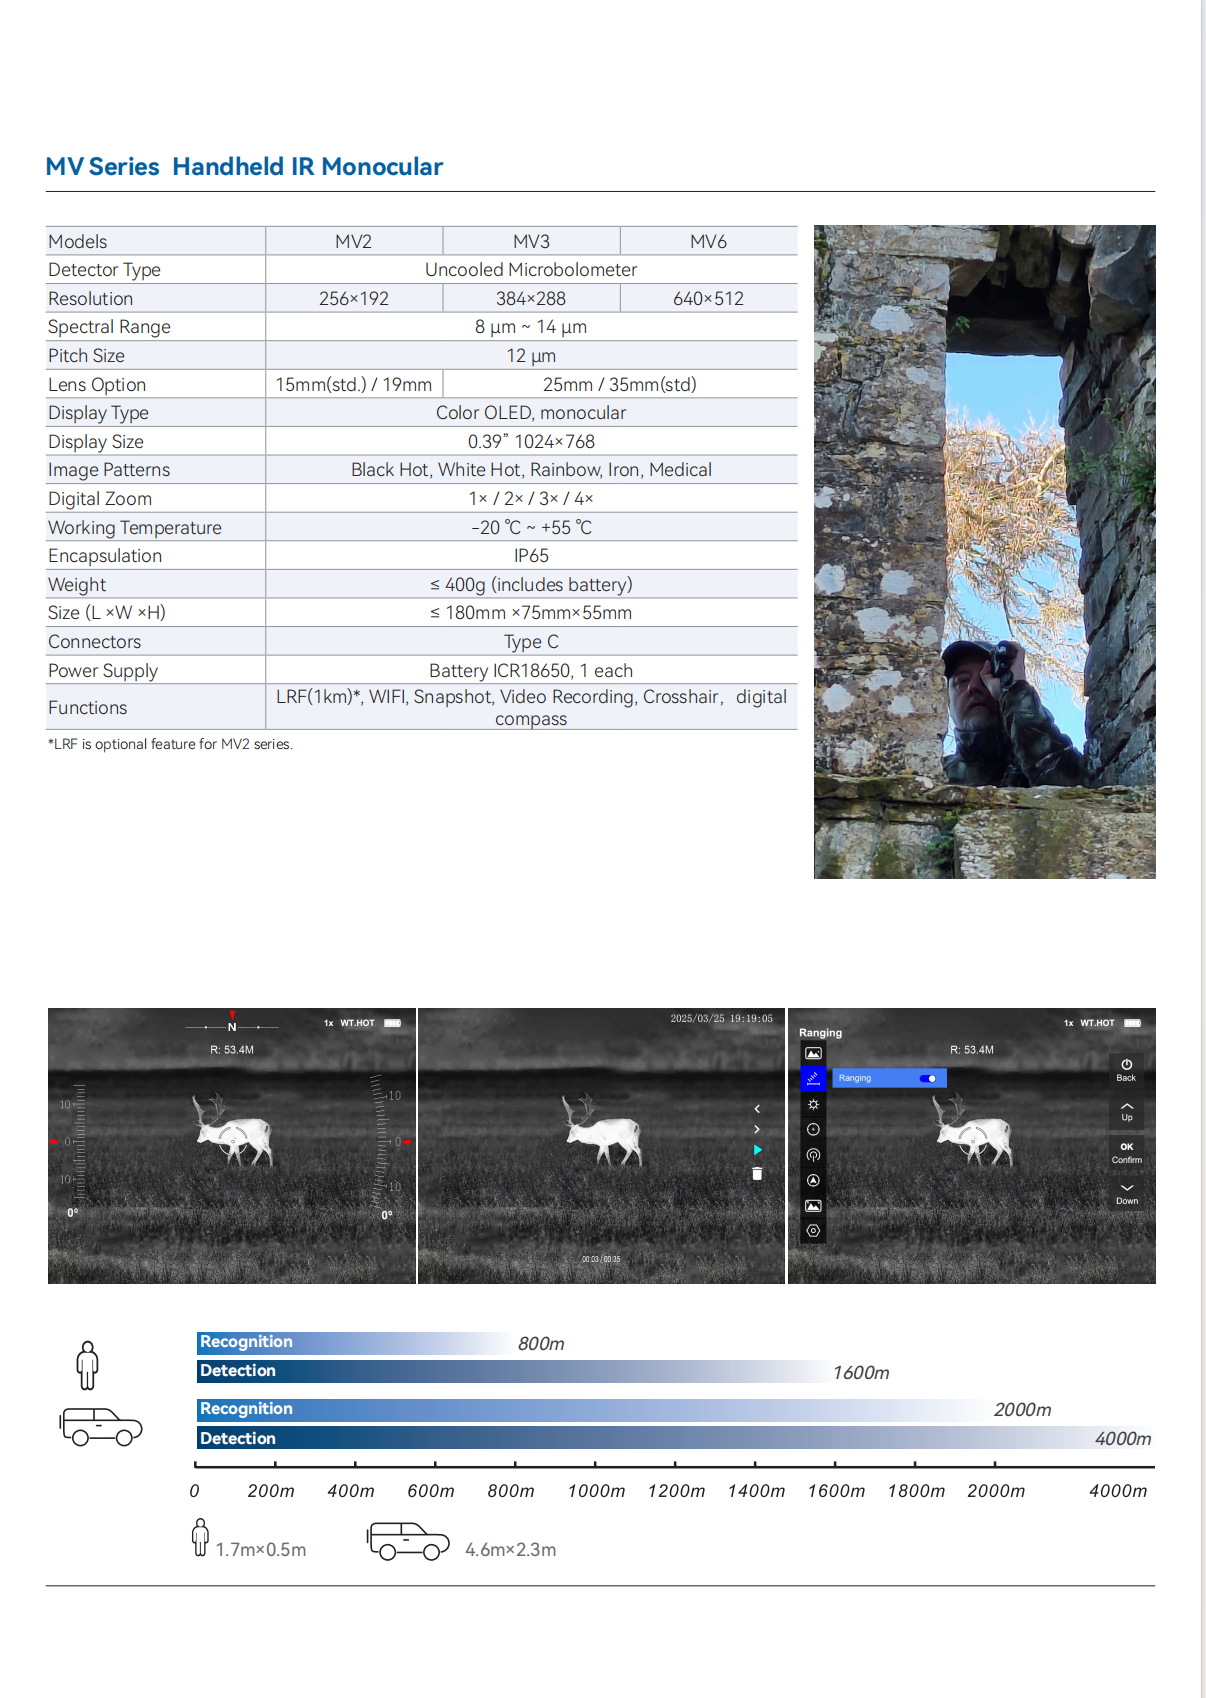Viewport: 1206px width, 1698px height.
Task: Click the topmost image icon under the Ranging title
Action: coord(813,1053)
